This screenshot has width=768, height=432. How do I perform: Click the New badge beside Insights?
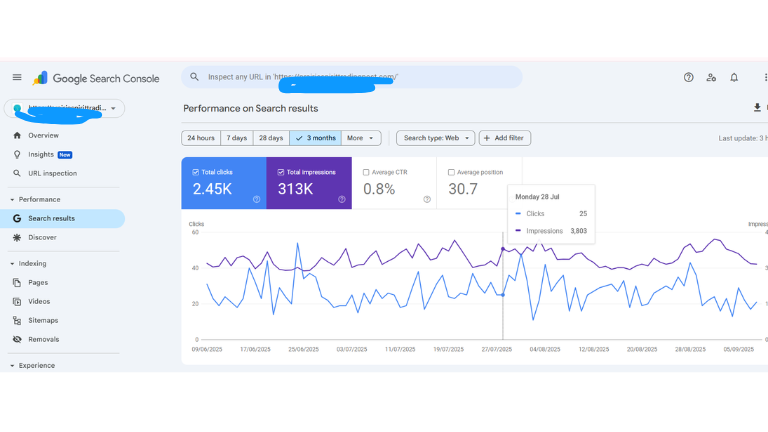click(65, 155)
